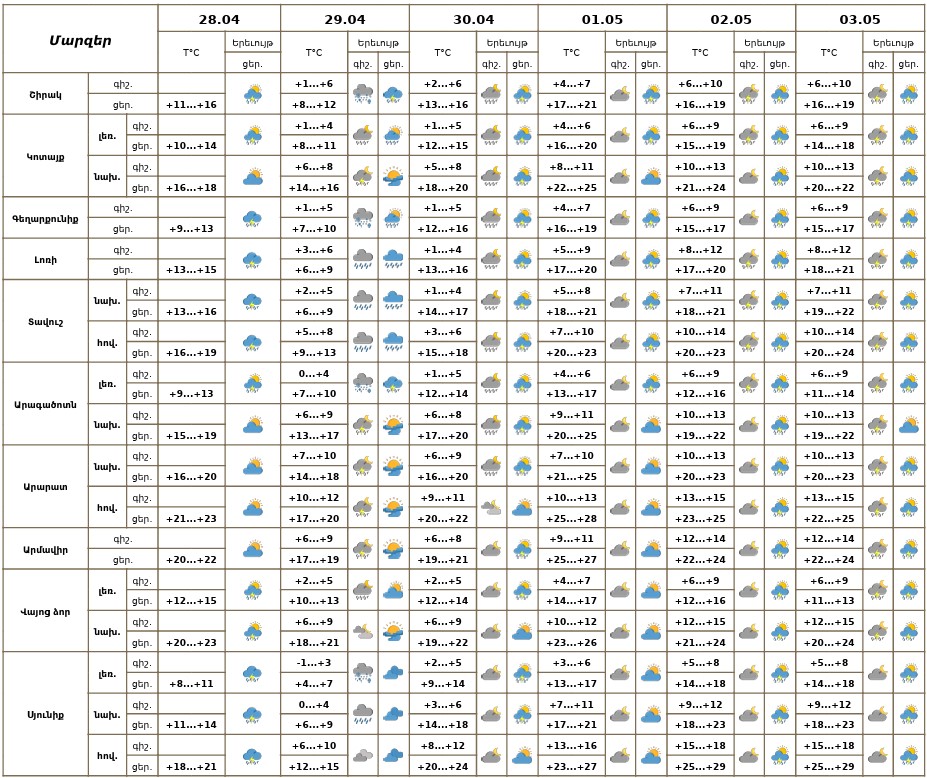
Task: Click the +25...+28 temperature cell
Action: coord(571,518)
